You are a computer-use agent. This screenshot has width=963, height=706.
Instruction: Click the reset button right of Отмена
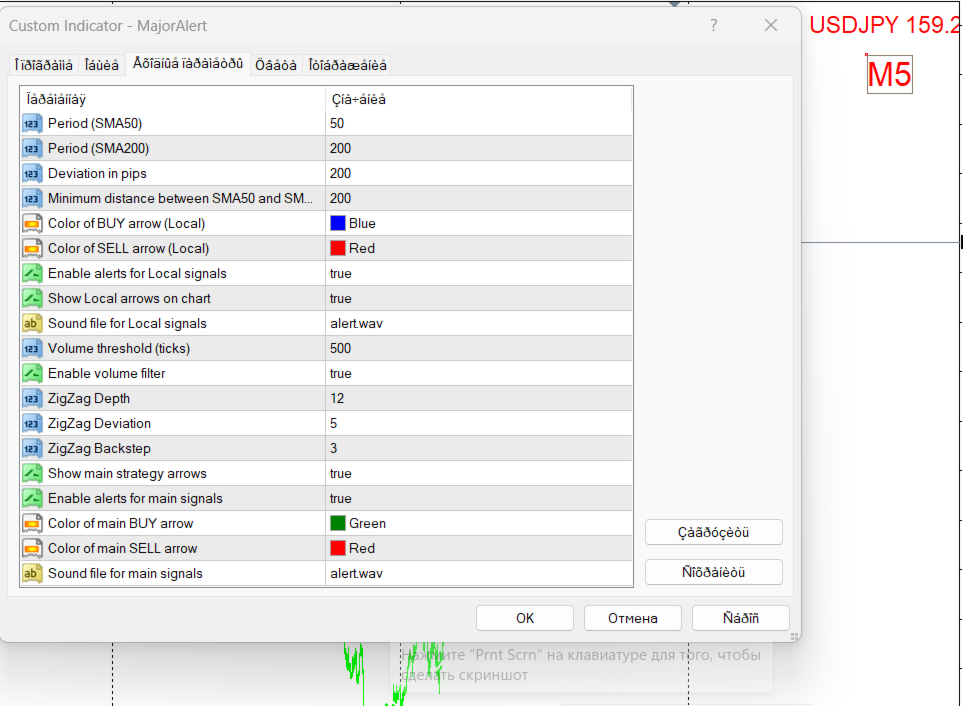[741, 618]
